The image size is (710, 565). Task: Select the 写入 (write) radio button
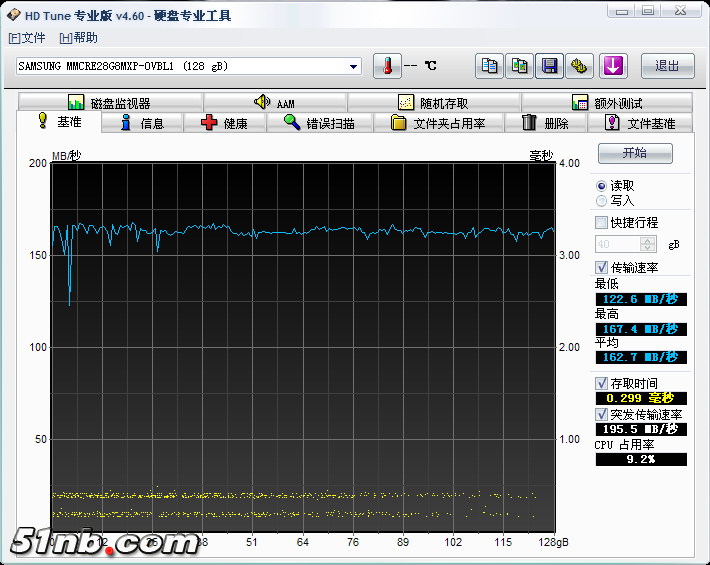601,201
